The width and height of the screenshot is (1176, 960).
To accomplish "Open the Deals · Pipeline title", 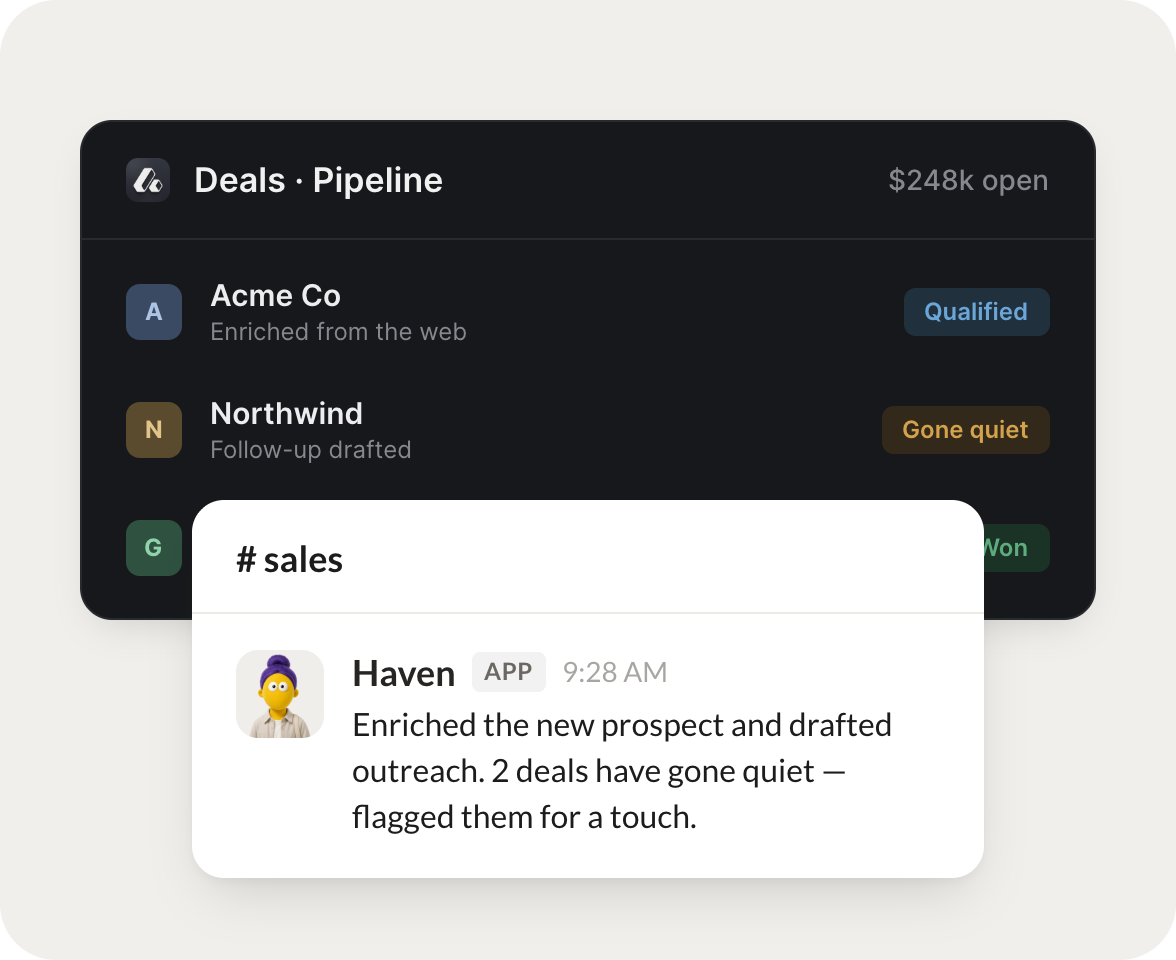I will tap(318, 180).
